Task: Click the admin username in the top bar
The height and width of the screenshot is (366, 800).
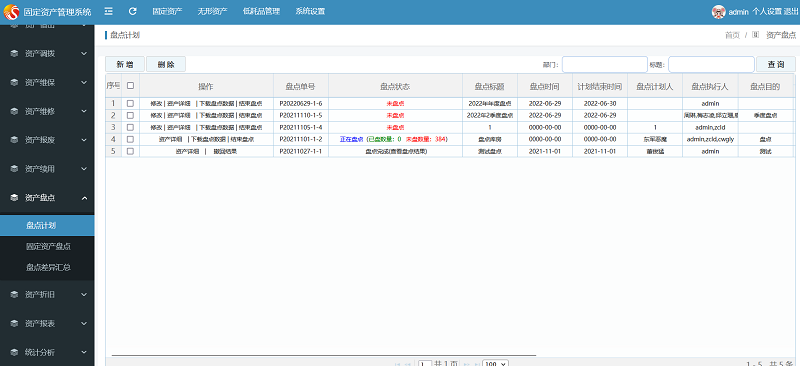Action: click(738, 12)
